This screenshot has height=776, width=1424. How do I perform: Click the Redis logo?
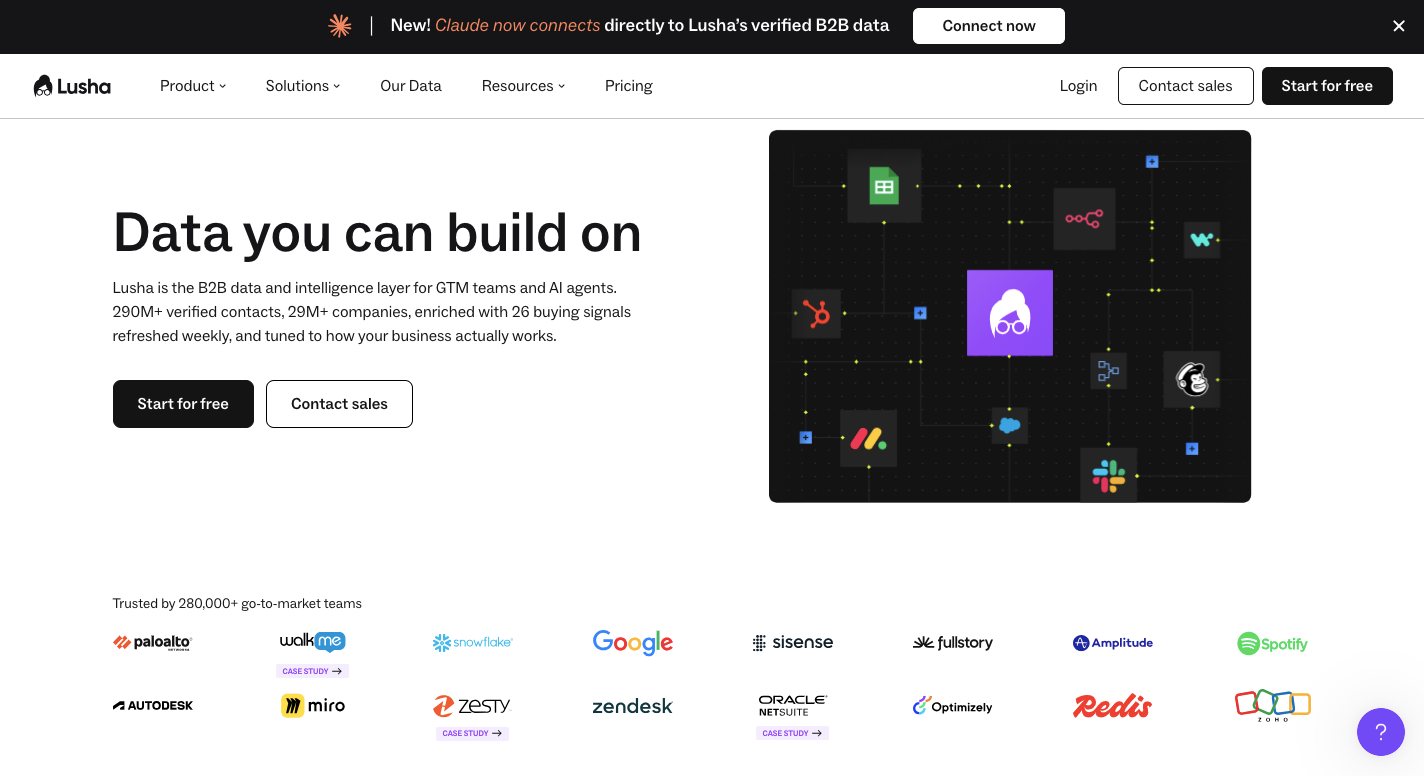[1112, 706]
